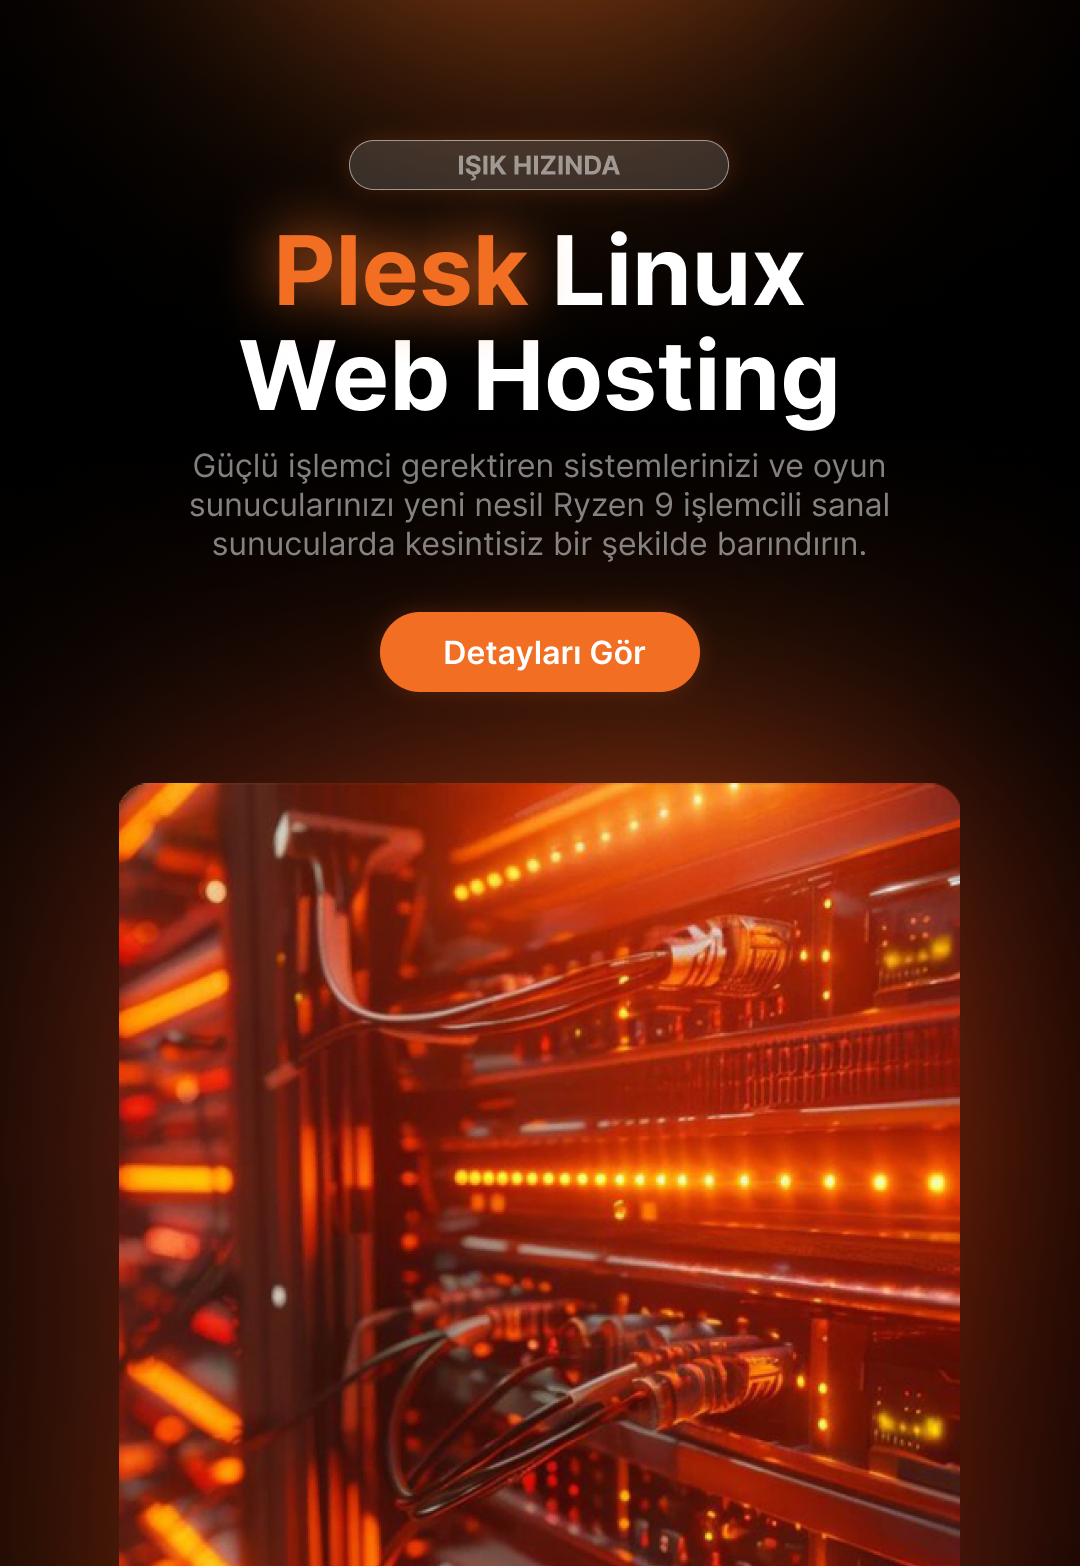1080x1566 pixels.
Task: Click the word Linux in the headline
Action: point(678,271)
